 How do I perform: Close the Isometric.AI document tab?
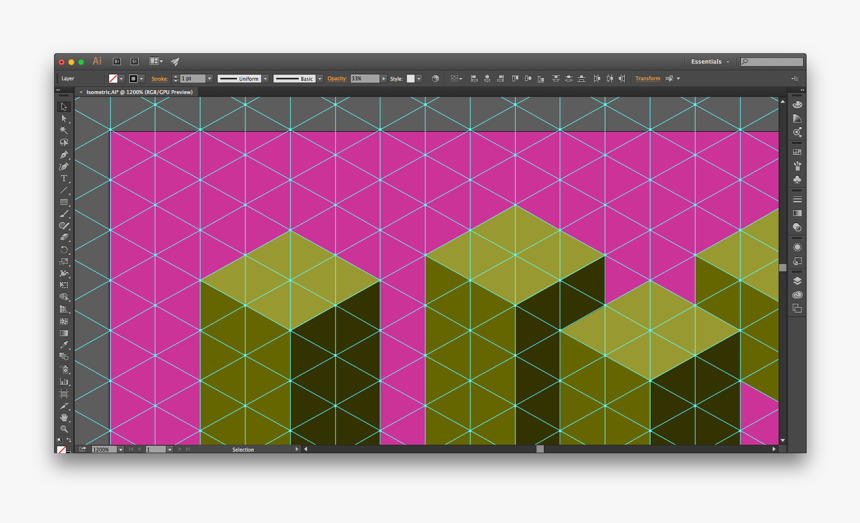coord(81,92)
